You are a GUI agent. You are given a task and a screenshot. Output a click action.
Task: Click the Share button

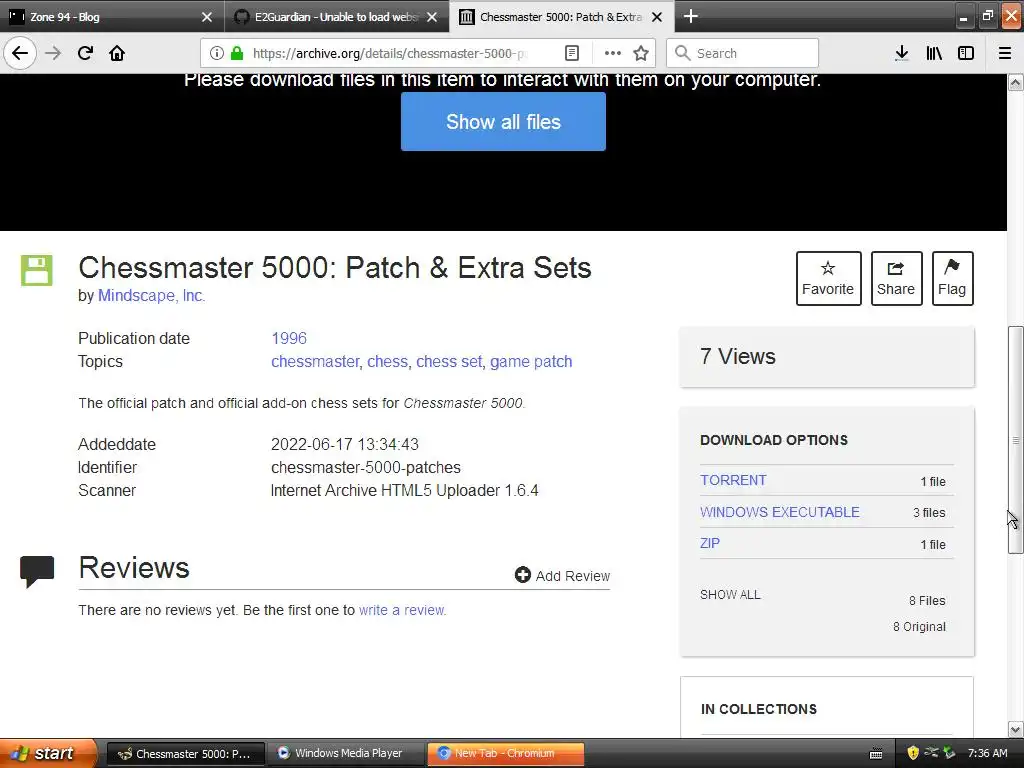pyautogui.click(x=896, y=278)
